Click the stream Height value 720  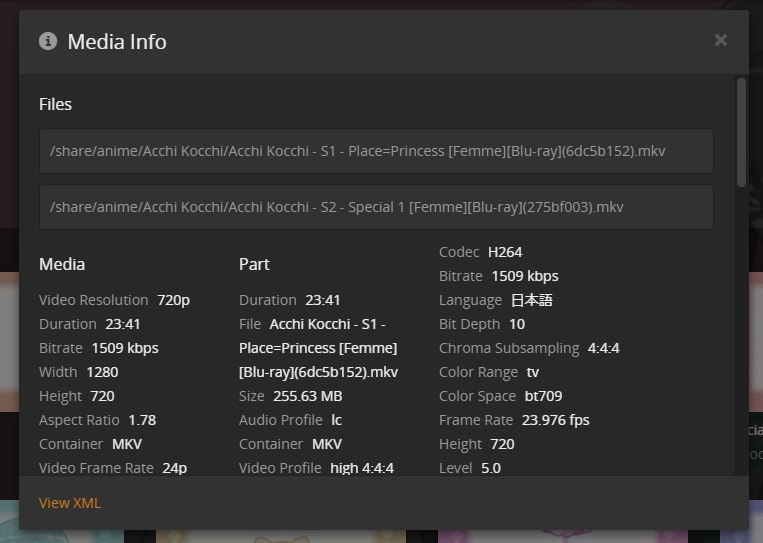pos(503,444)
